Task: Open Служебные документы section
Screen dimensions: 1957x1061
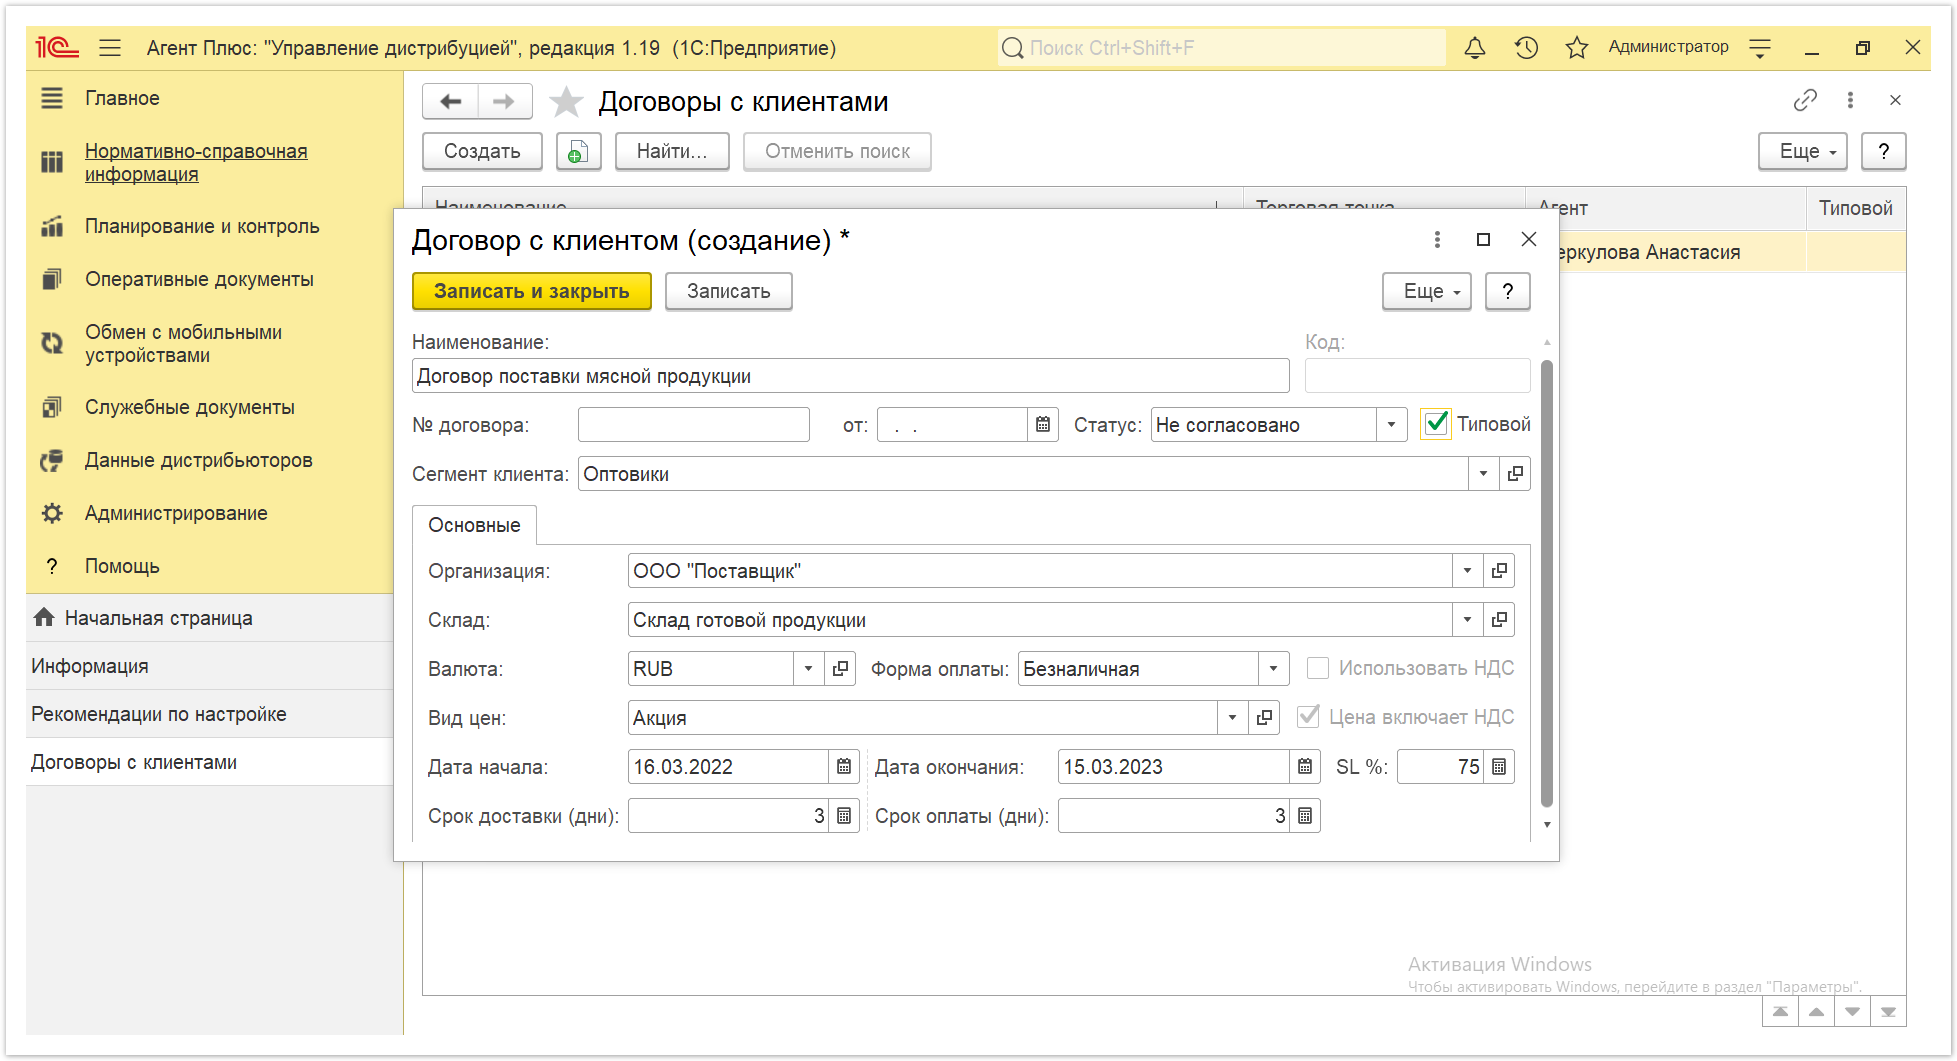Action: [x=189, y=407]
